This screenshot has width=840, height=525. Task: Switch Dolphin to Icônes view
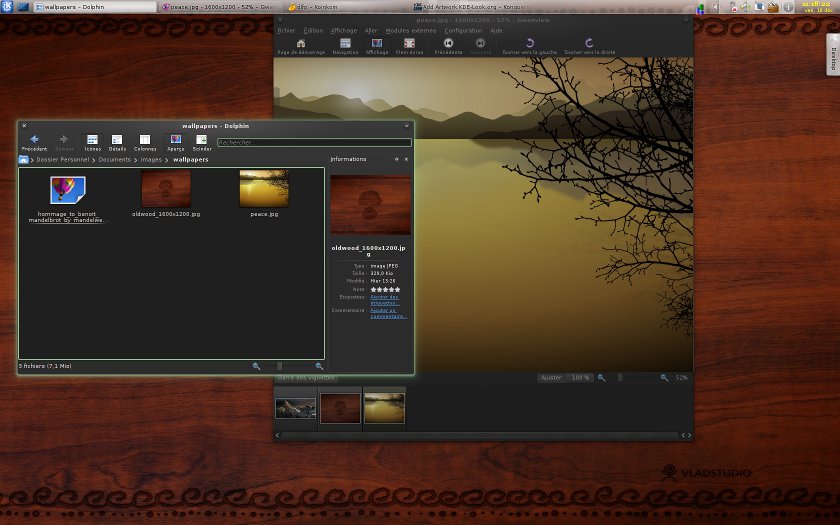click(92, 142)
